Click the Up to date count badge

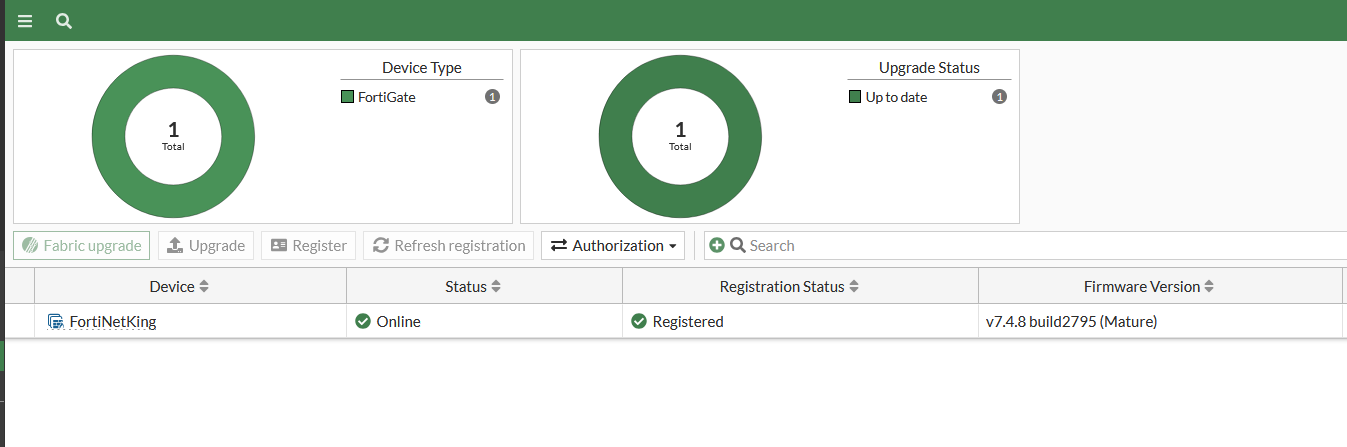[999, 97]
